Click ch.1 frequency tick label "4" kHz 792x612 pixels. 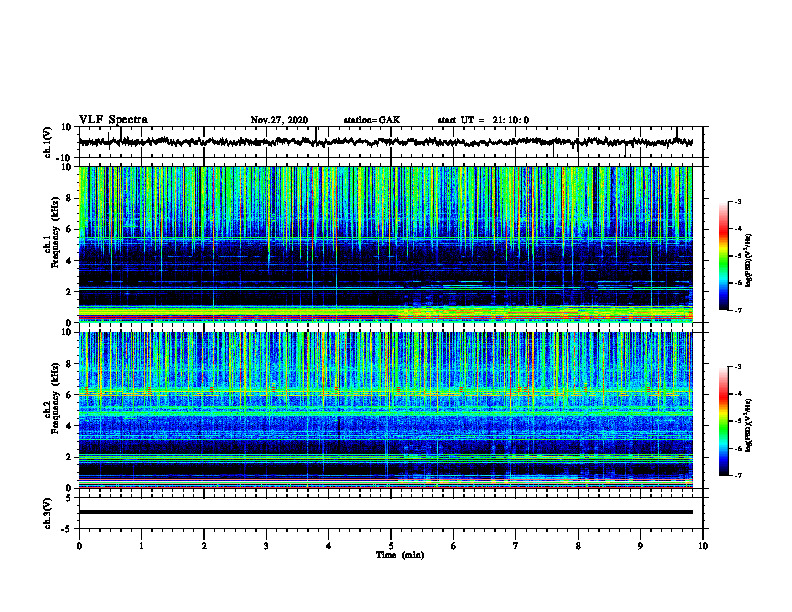[x=69, y=261]
